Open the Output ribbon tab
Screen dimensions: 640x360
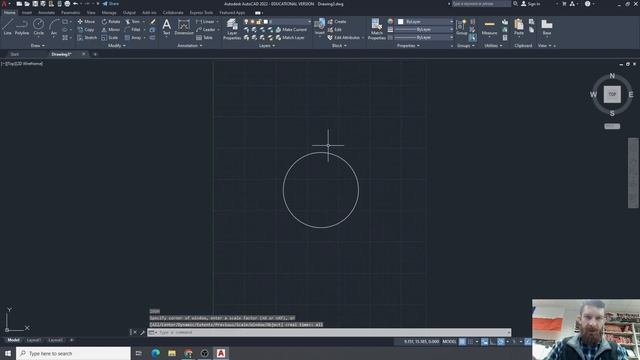(x=129, y=13)
